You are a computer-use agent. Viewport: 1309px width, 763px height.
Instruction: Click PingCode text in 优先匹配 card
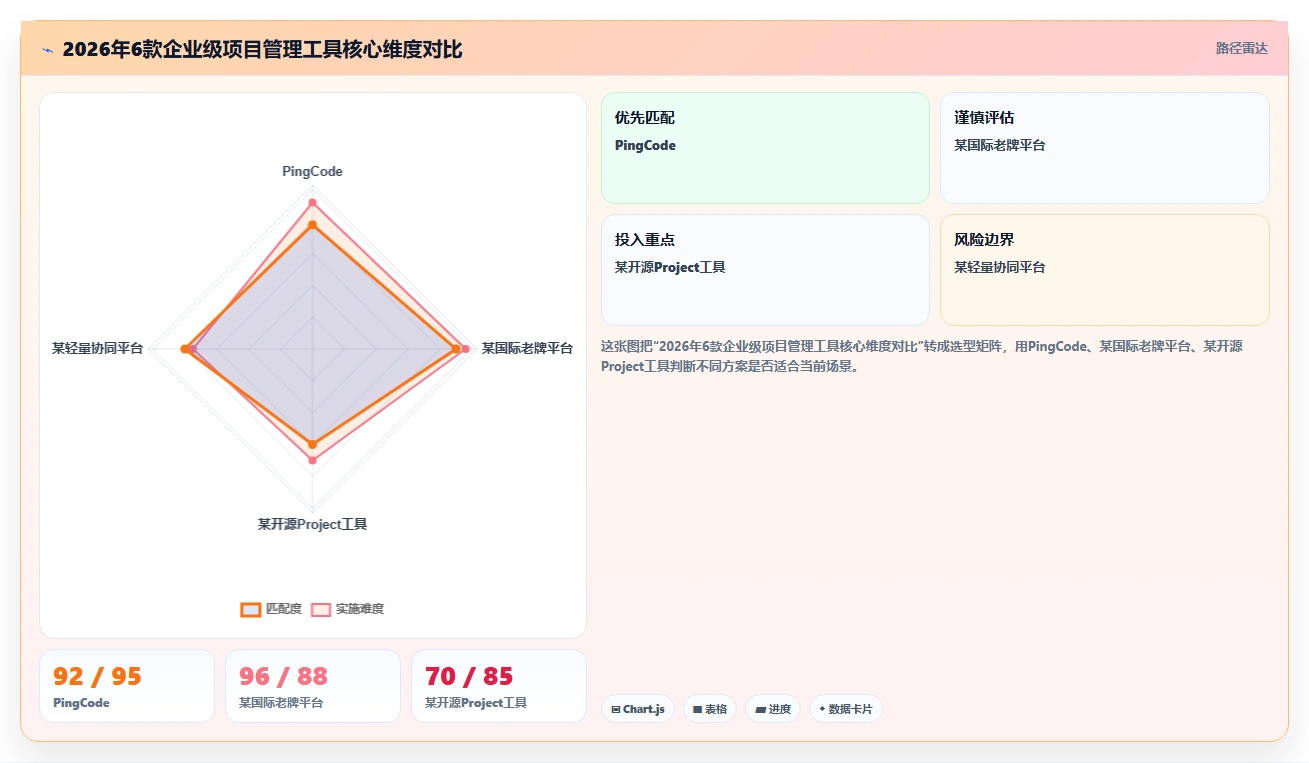[x=645, y=145]
